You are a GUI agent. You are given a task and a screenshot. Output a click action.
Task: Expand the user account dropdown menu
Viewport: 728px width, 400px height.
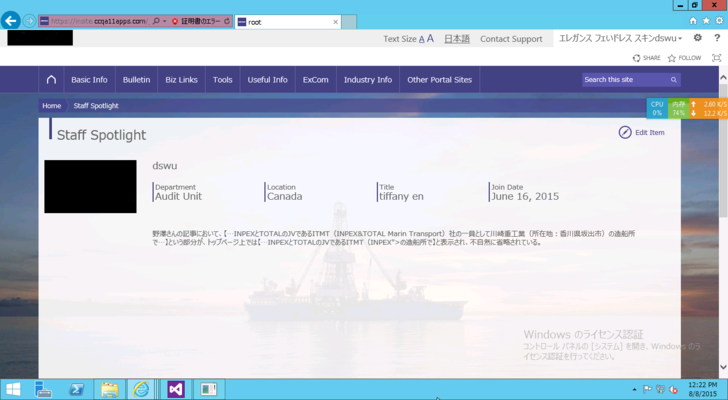[x=680, y=39]
